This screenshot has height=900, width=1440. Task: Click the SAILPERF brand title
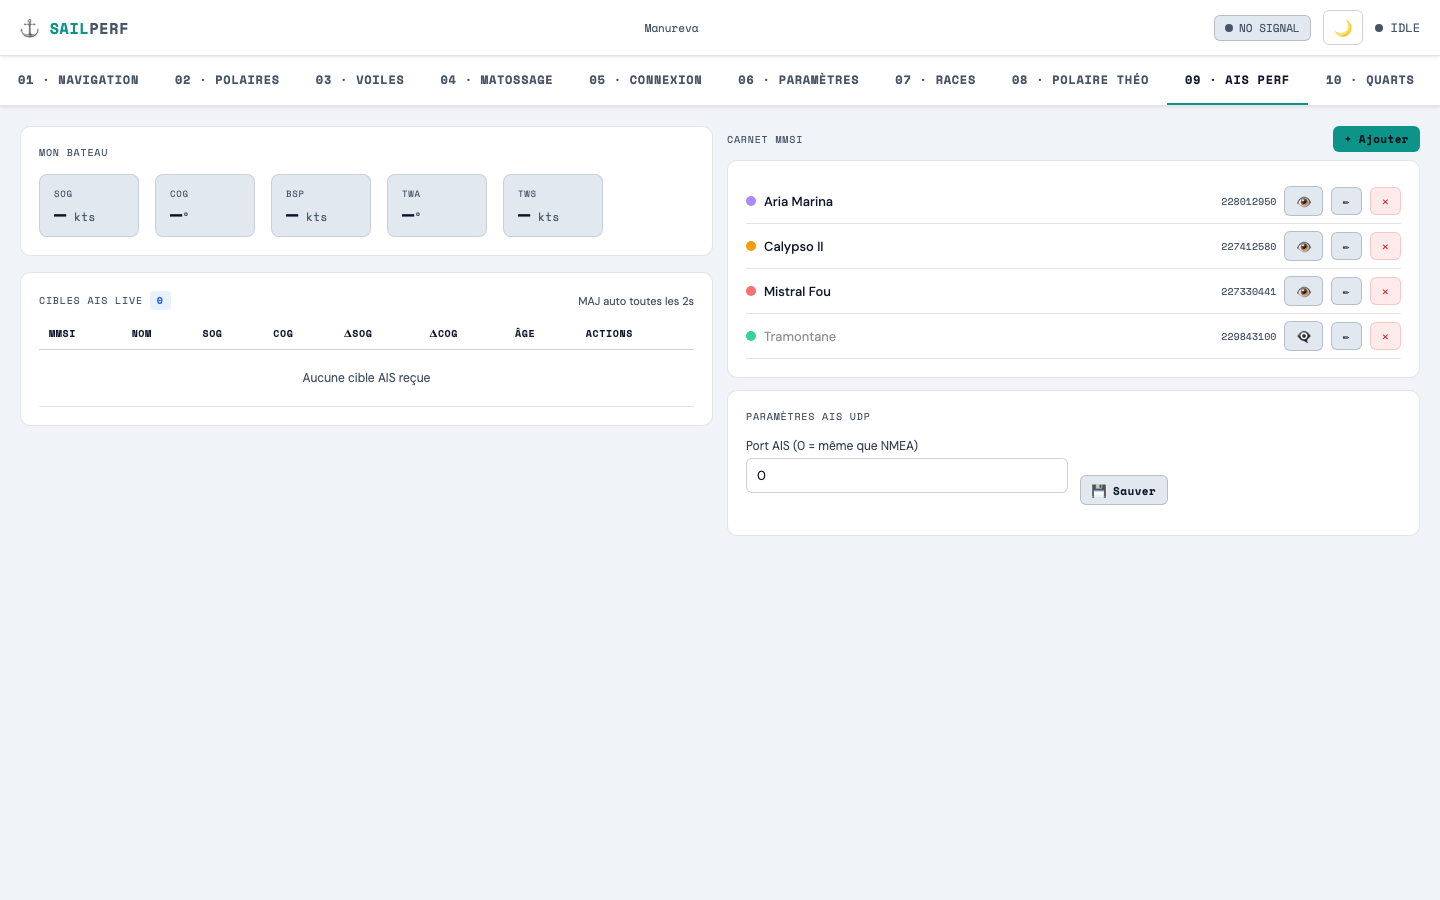pyautogui.click(x=89, y=29)
